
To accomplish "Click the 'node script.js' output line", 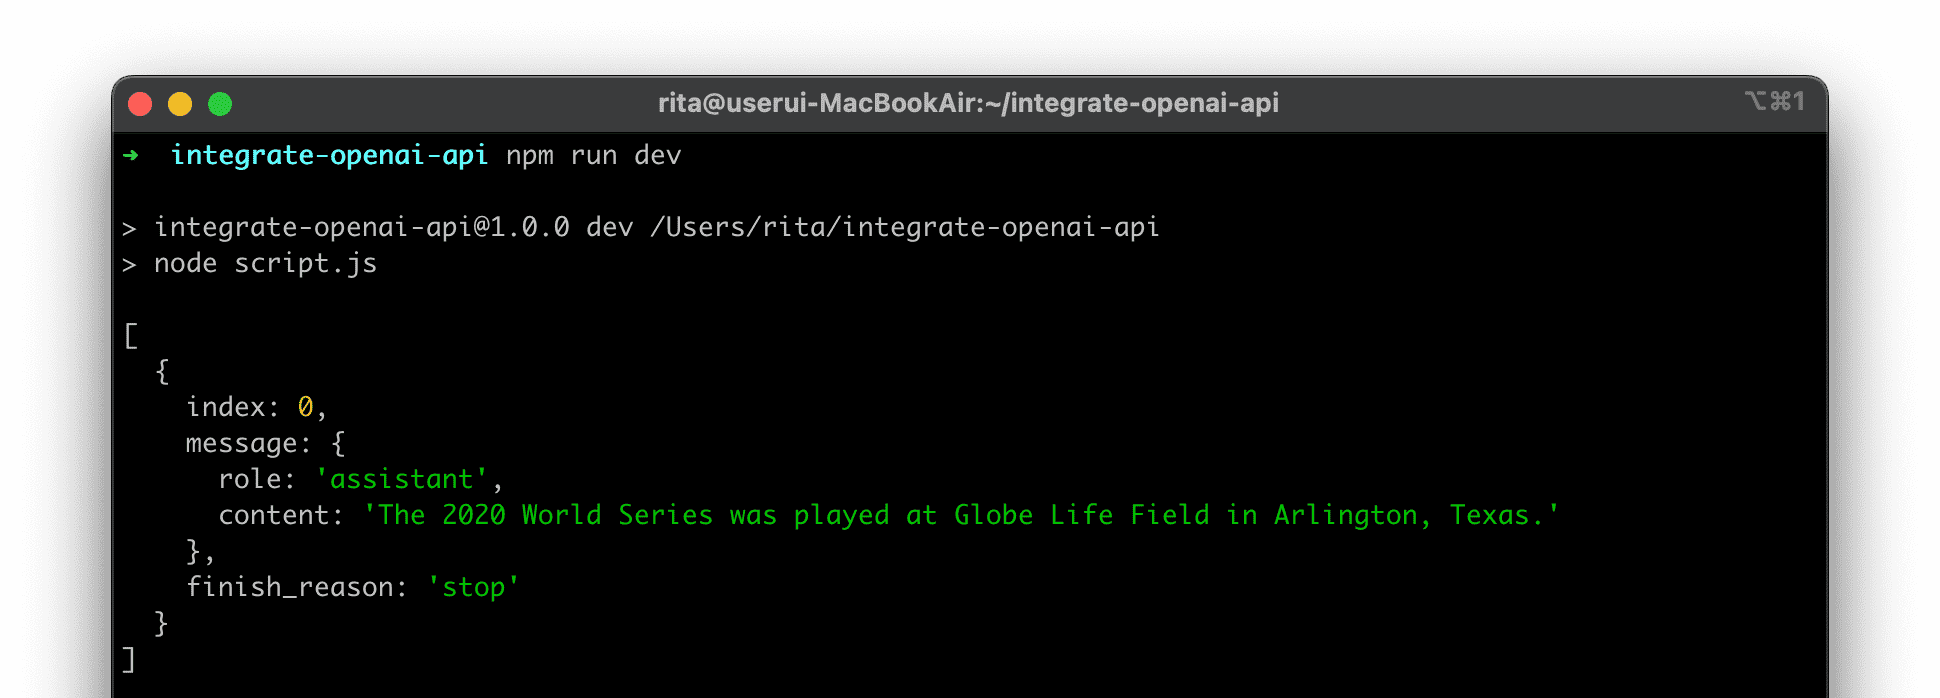I will [x=265, y=263].
